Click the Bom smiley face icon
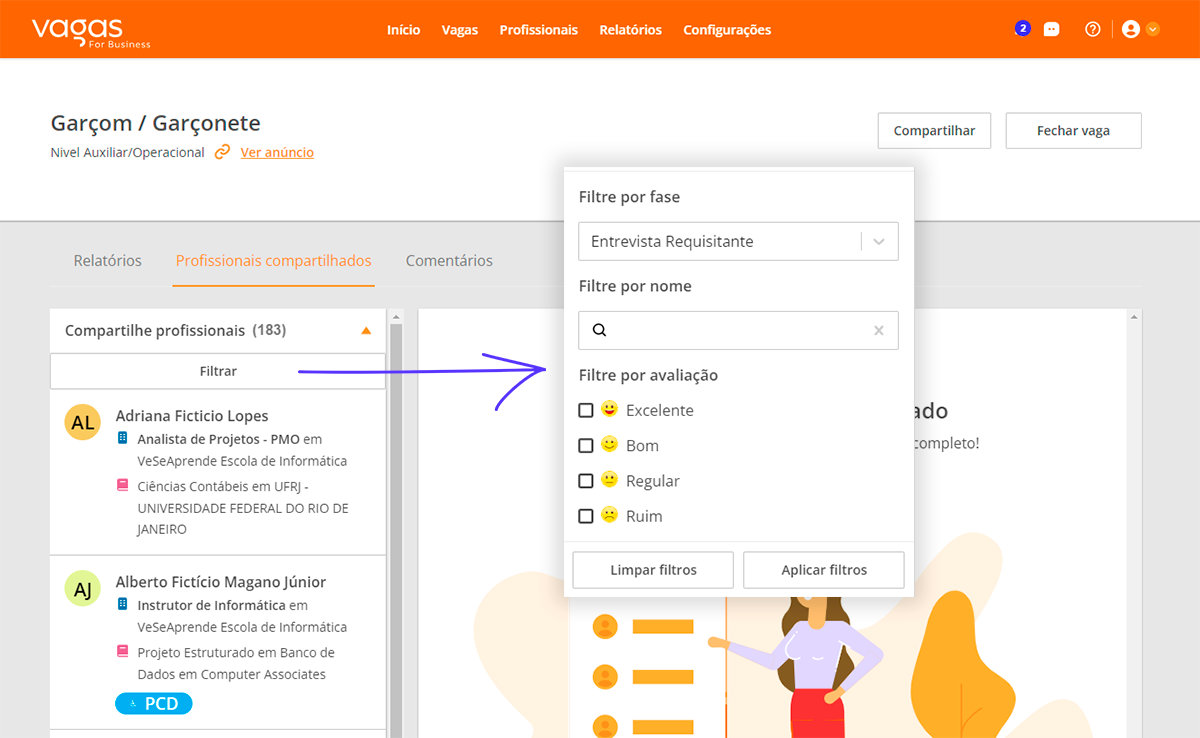The width and height of the screenshot is (1200, 738). [610, 445]
